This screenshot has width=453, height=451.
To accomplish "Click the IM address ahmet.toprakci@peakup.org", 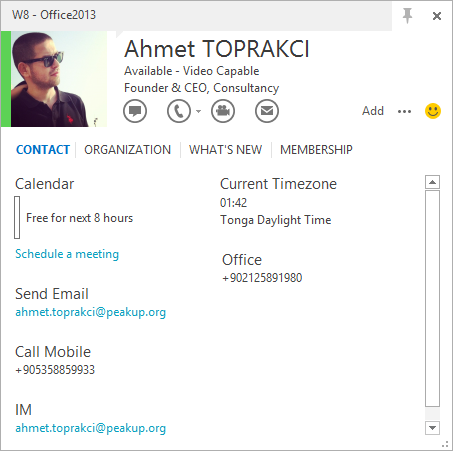I will pyautogui.click(x=91, y=428).
